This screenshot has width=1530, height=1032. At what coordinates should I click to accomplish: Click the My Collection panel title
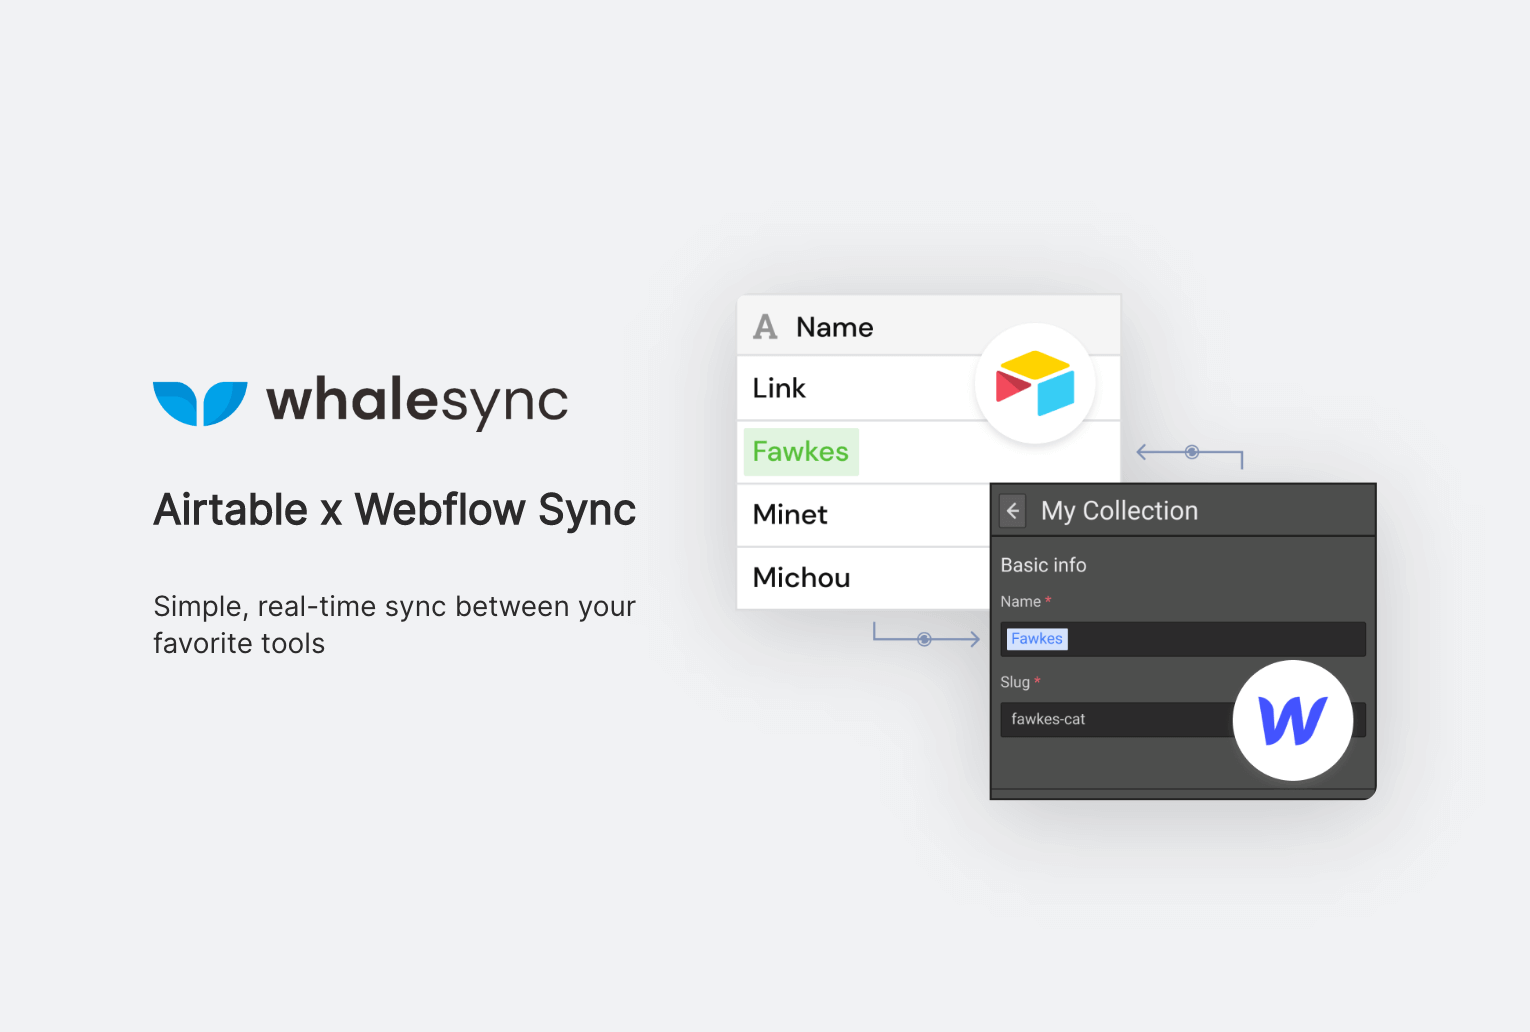[x=1119, y=511]
